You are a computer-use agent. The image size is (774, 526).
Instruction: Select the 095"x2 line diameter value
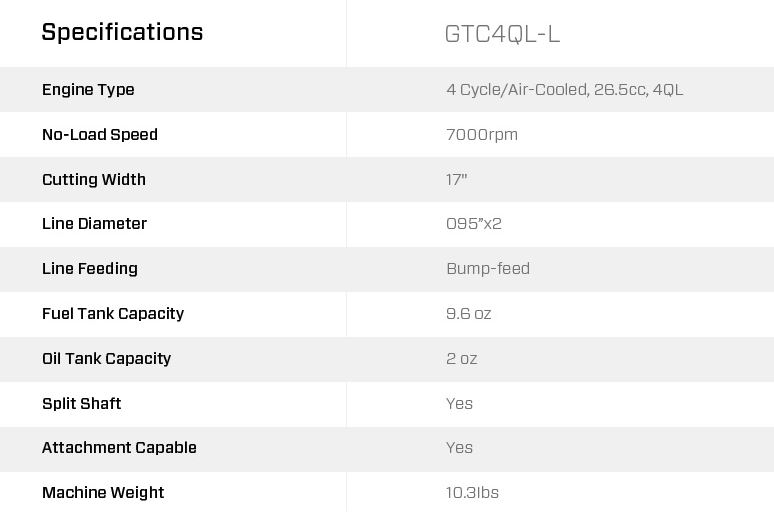click(x=473, y=224)
